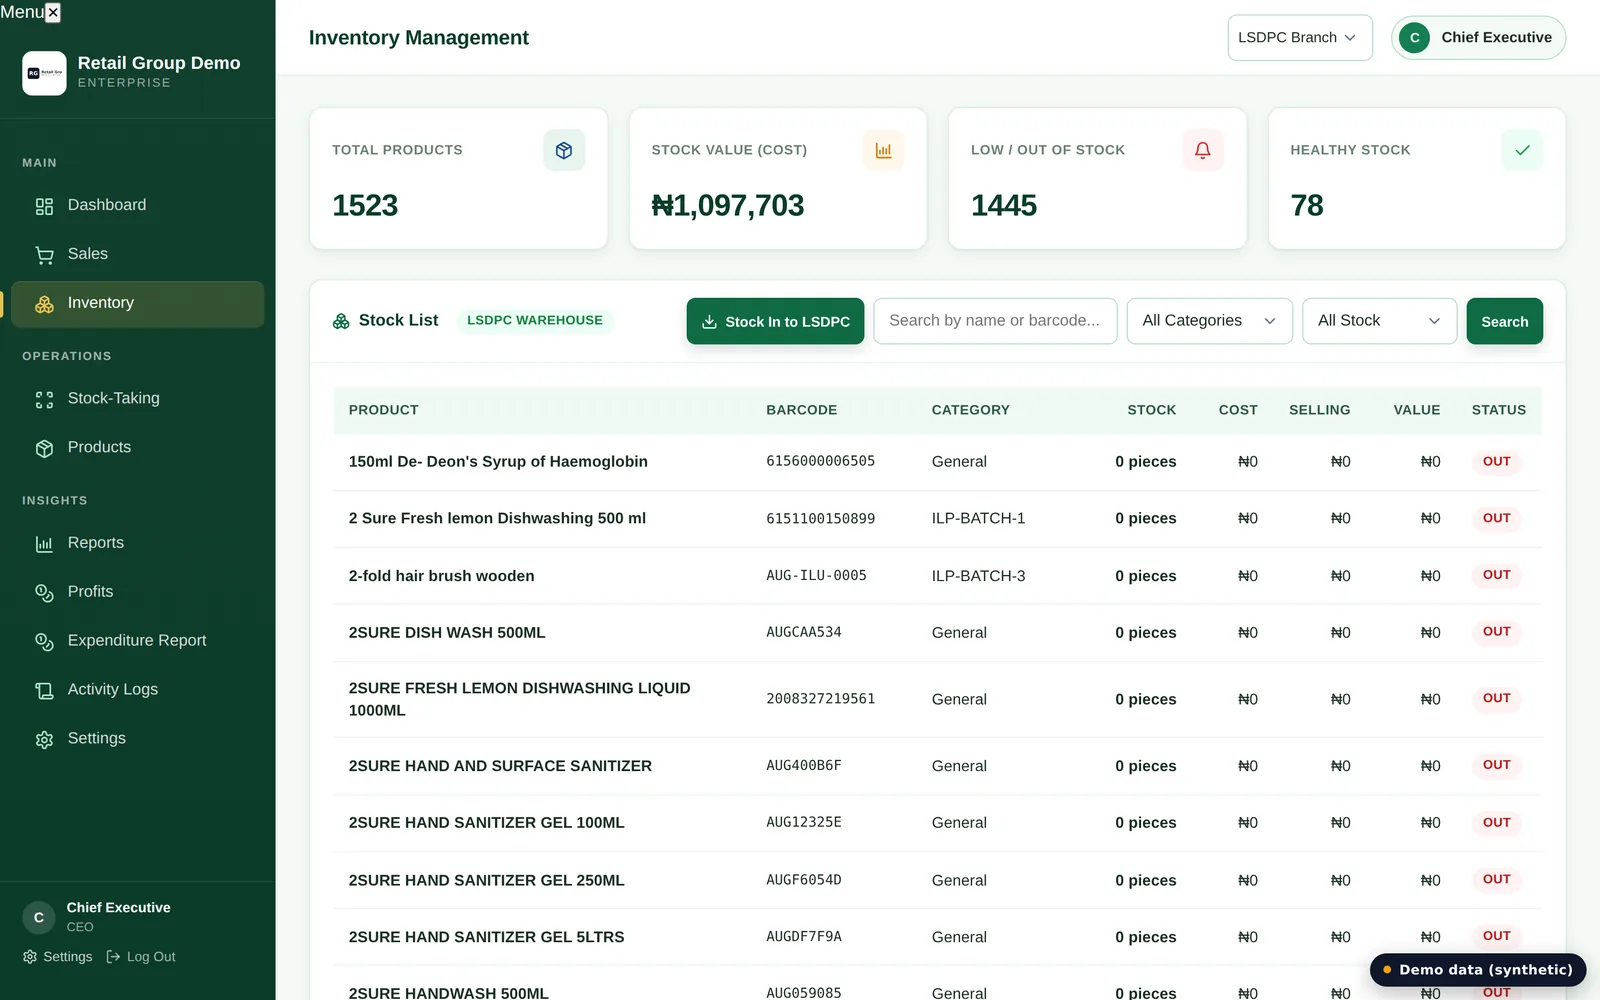Image resolution: width=1600 pixels, height=1000 pixels.
Task: Click the BARCODE column header
Action: click(802, 410)
